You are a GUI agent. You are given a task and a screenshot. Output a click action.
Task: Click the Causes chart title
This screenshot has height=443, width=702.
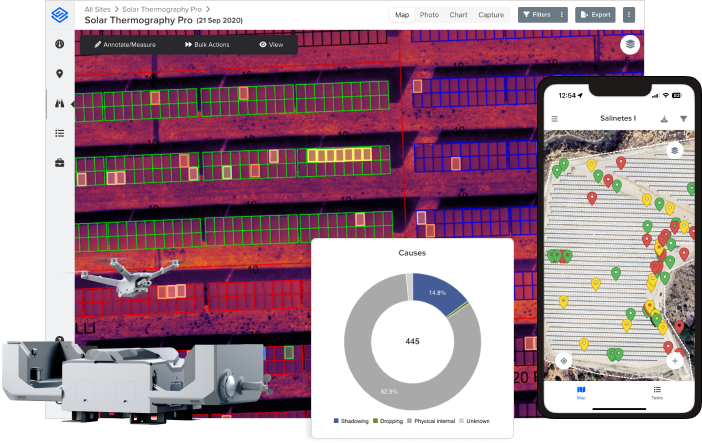click(x=412, y=253)
